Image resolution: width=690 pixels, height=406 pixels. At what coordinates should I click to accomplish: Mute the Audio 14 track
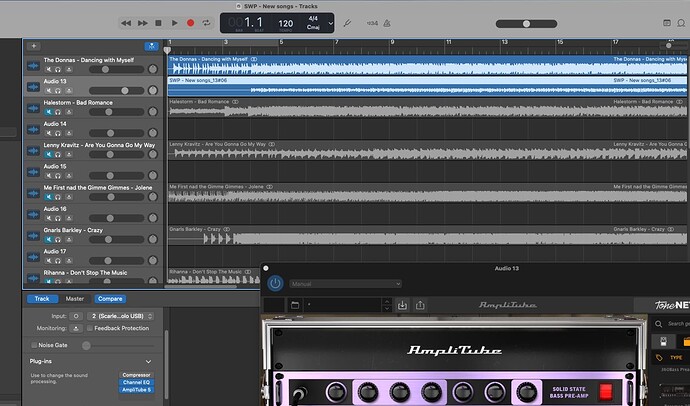[x=48, y=133]
